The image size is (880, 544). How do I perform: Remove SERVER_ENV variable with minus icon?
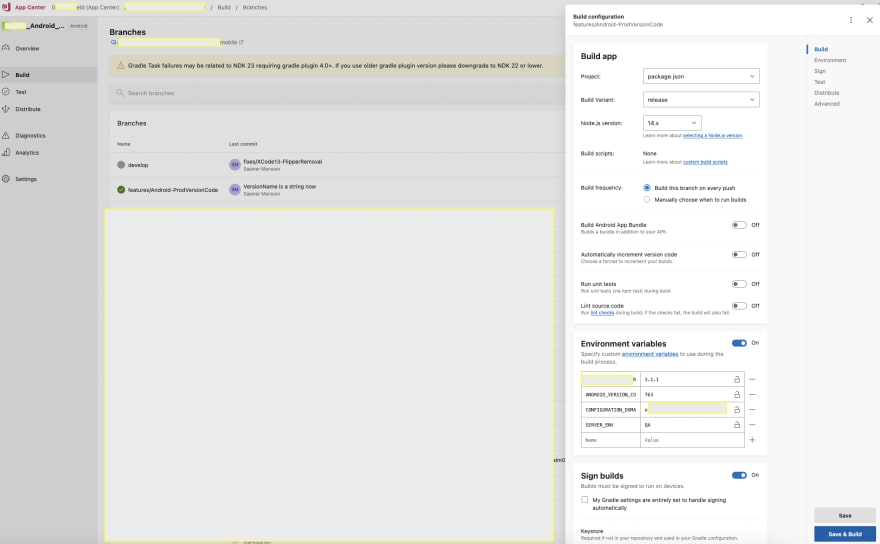pyautogui.click(x=752, y=425)
